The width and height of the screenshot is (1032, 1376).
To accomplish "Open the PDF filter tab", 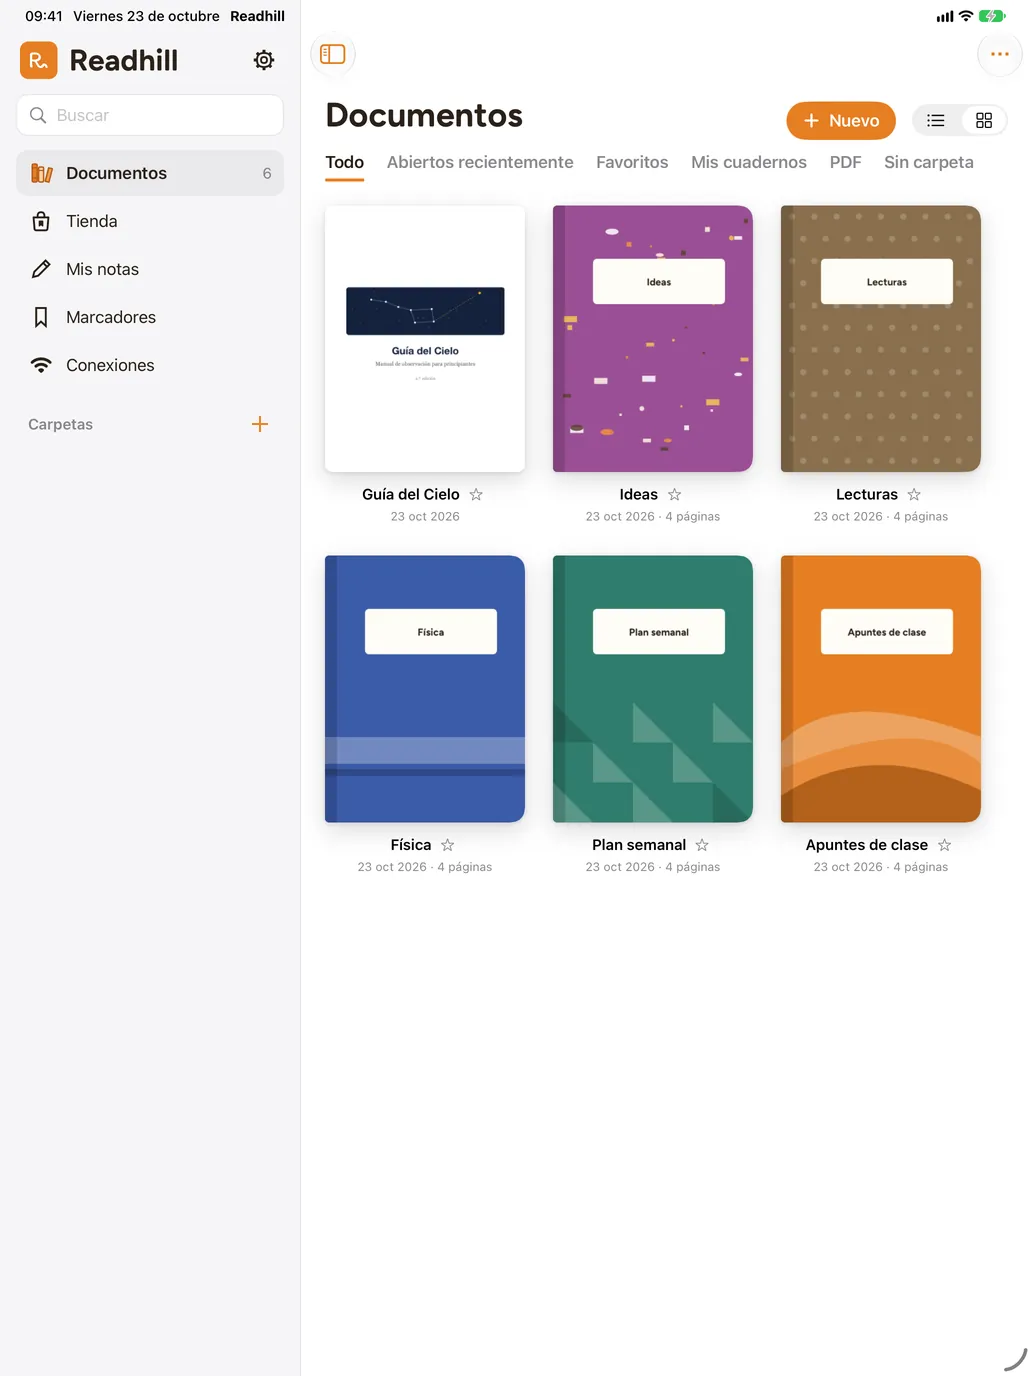I will (845, 162).
